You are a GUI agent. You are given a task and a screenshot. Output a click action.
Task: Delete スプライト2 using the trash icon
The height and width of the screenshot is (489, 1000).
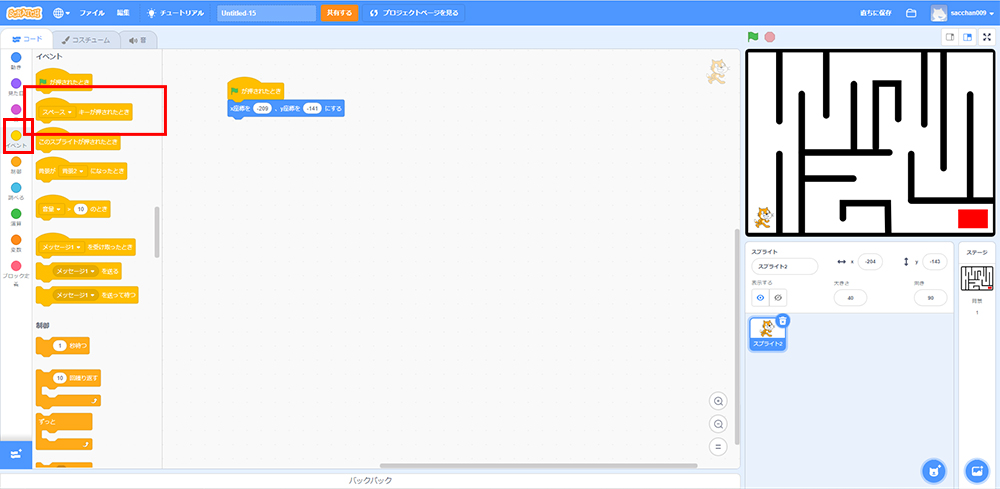(783, 321)
